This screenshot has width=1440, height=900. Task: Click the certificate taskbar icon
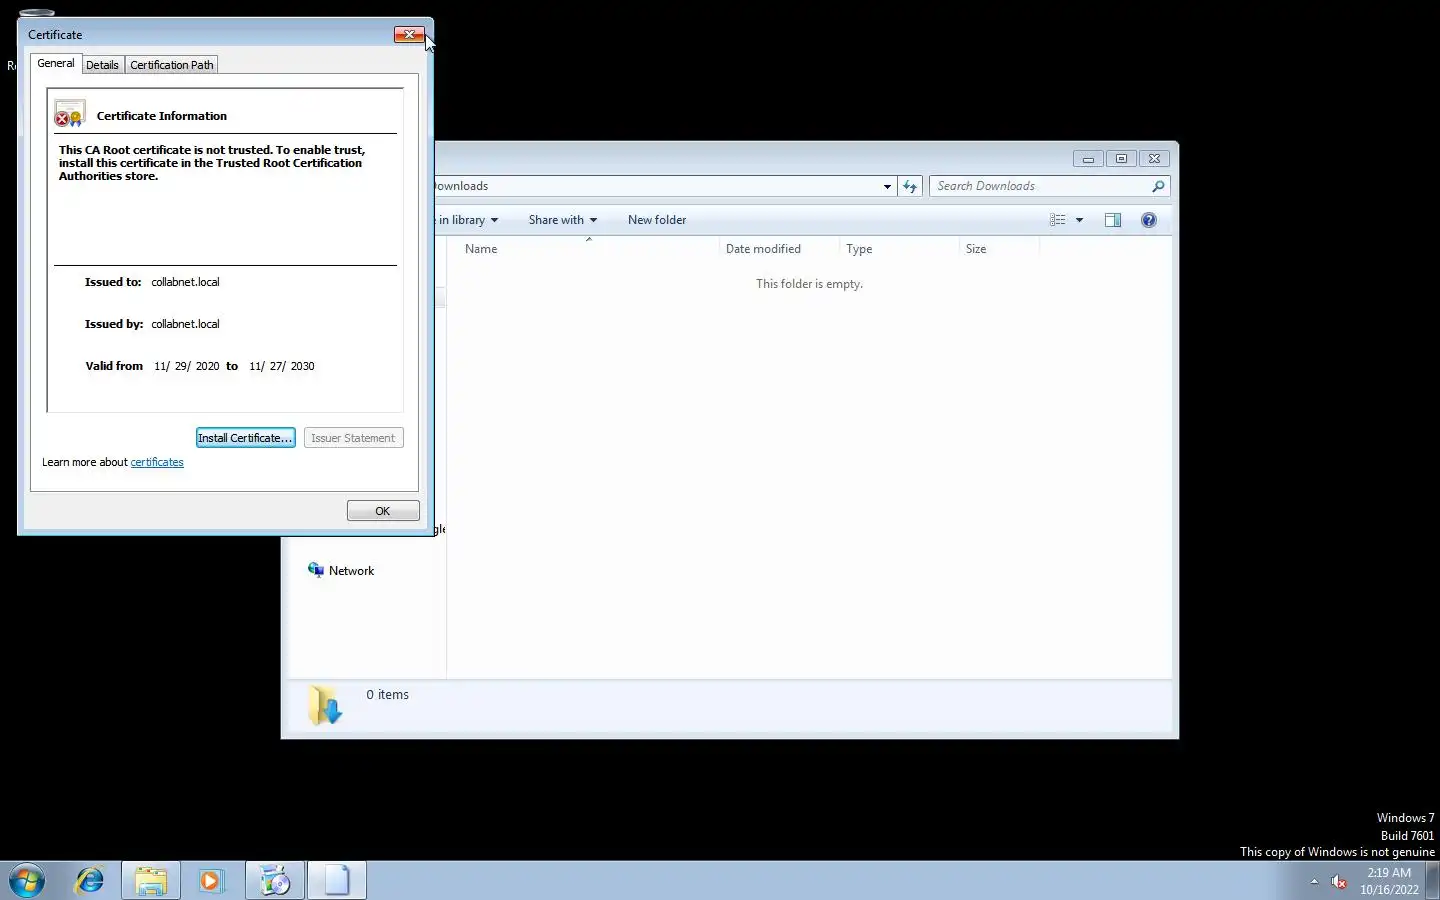click(x=275, y=881)
